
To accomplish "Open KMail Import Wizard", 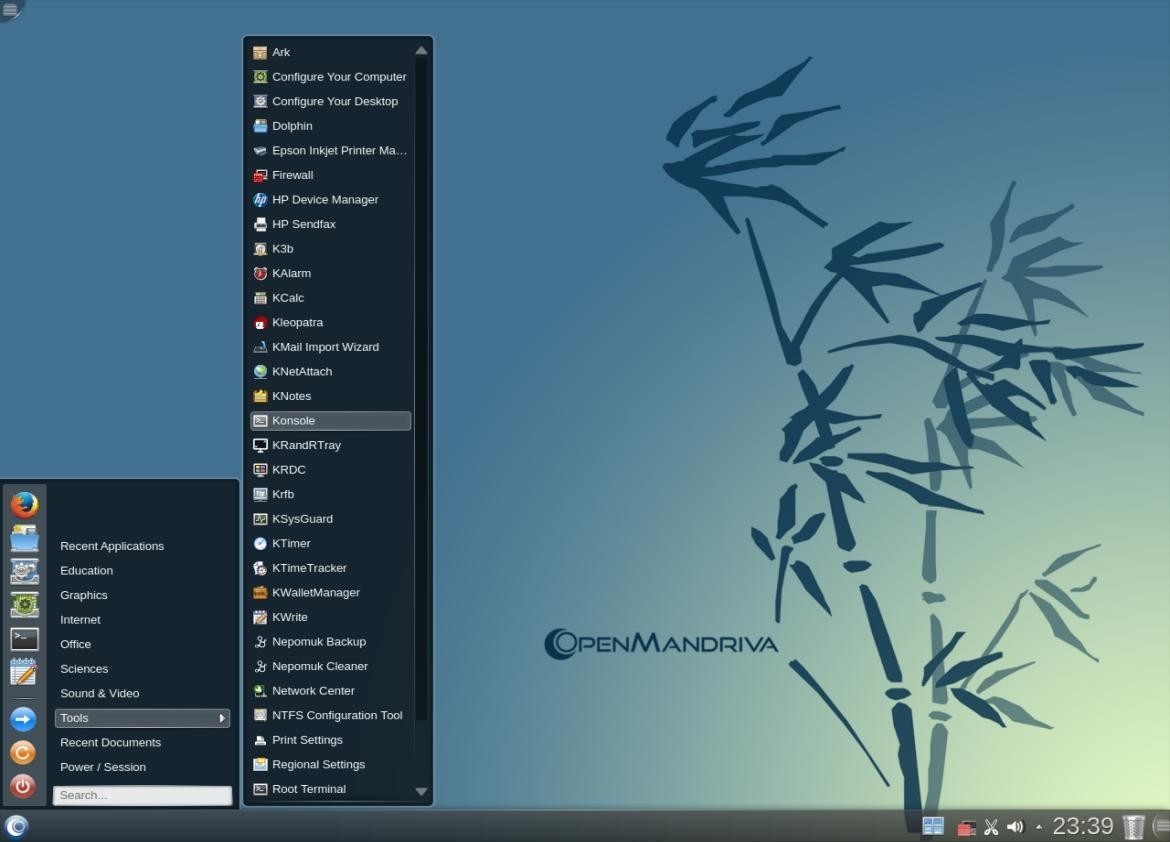I will pos(331,347).
